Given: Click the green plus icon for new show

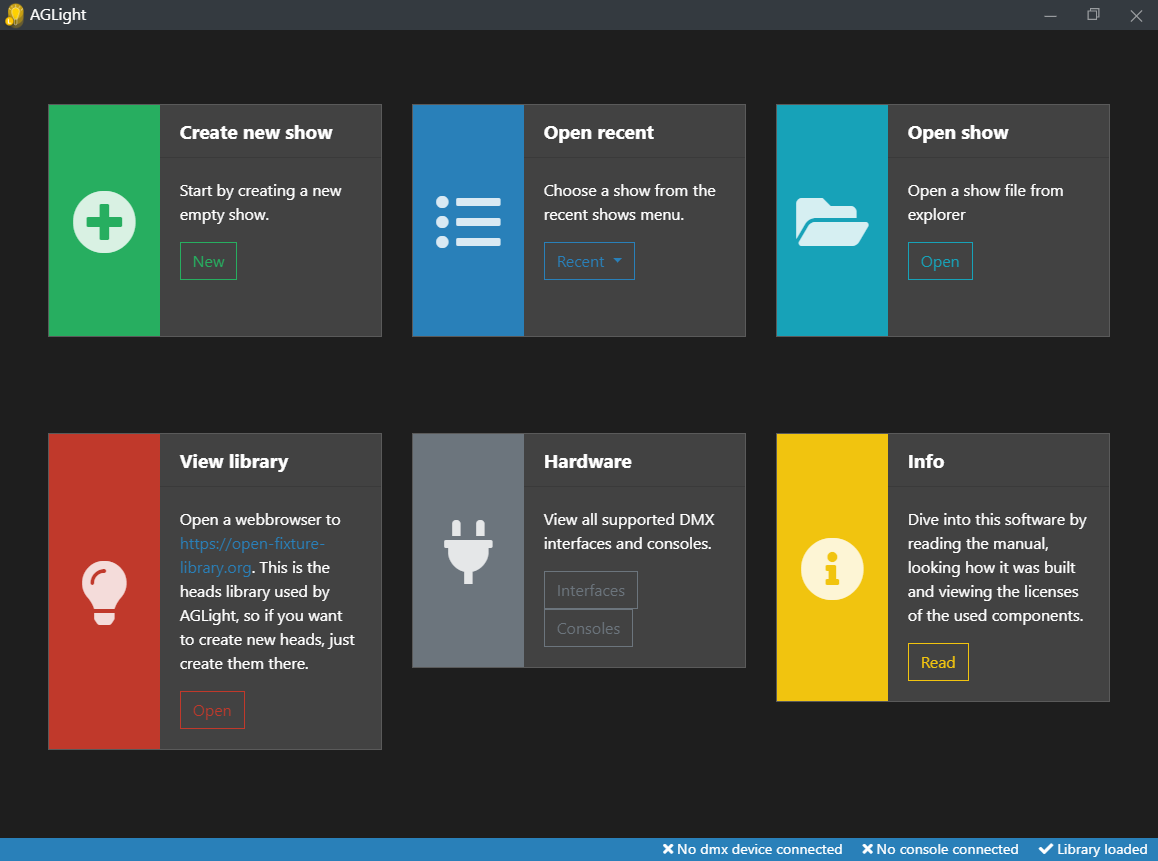Looking at the screenshot, I should pyautogui.click(x=104, y=222).
